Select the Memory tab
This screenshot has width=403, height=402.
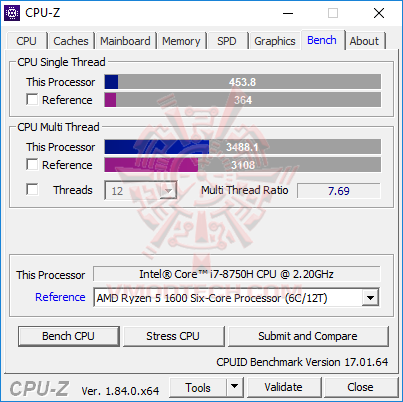coord(181,41)
